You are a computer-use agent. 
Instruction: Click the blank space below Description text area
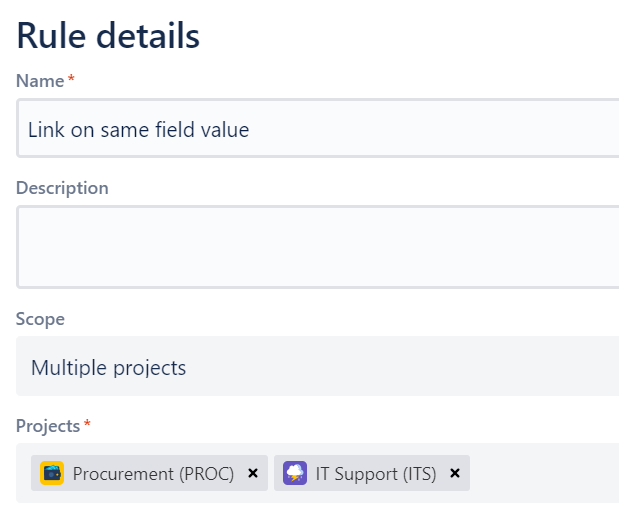[x=318, y=301]
